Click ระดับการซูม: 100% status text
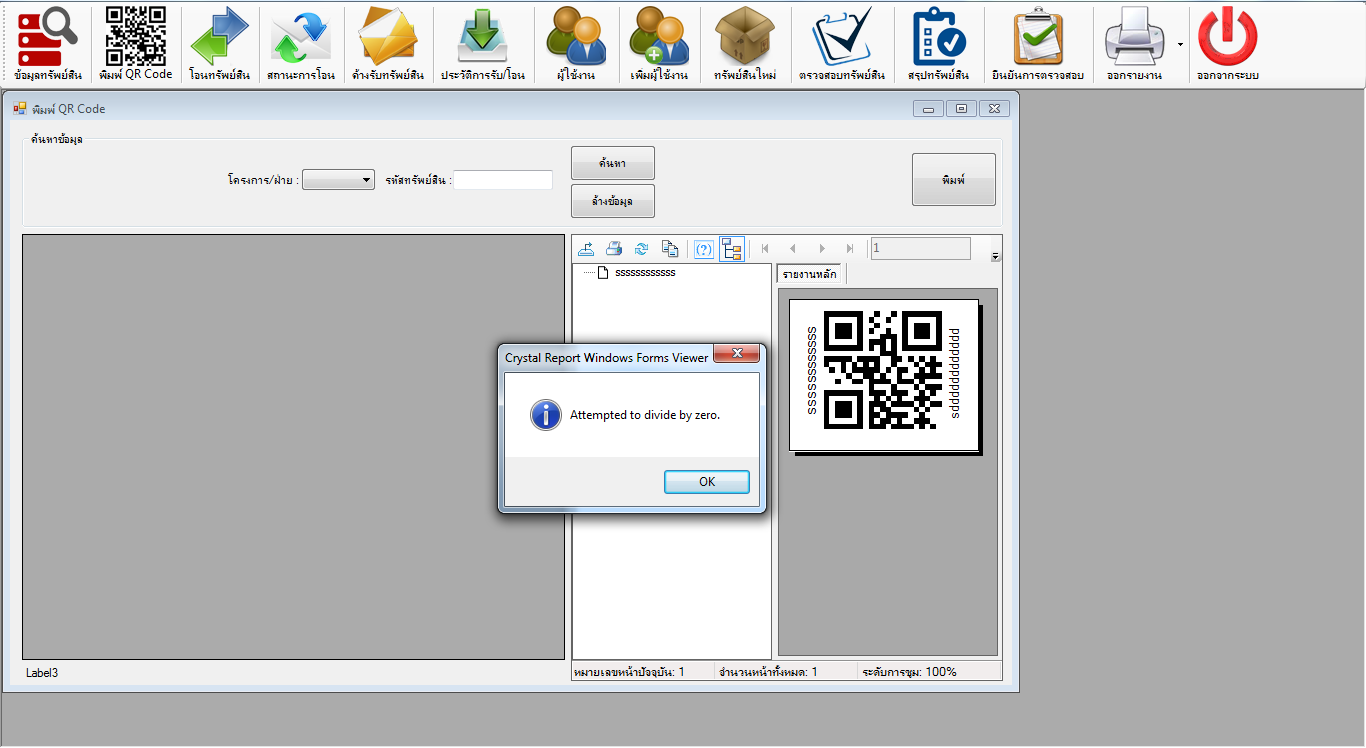The height and width of the screenshot is (748, 1366). coord(909,672)
